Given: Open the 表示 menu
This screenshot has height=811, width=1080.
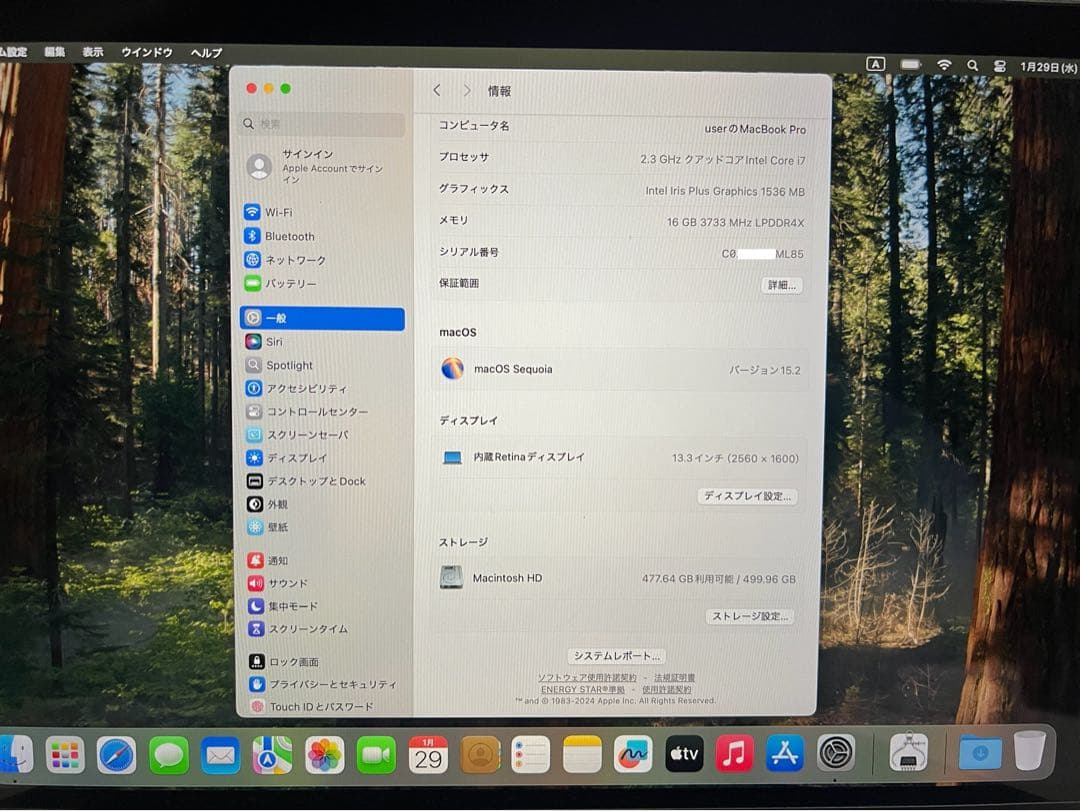Looking at the screenshot, I should click(x=92, y=52).
